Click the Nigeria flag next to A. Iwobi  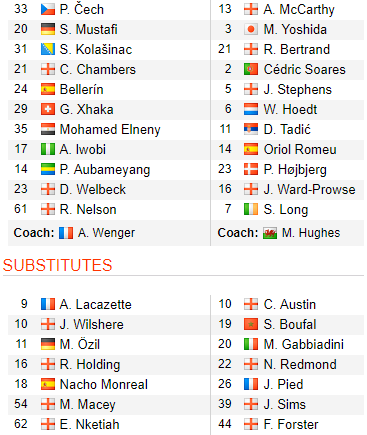tap(48, 149)
